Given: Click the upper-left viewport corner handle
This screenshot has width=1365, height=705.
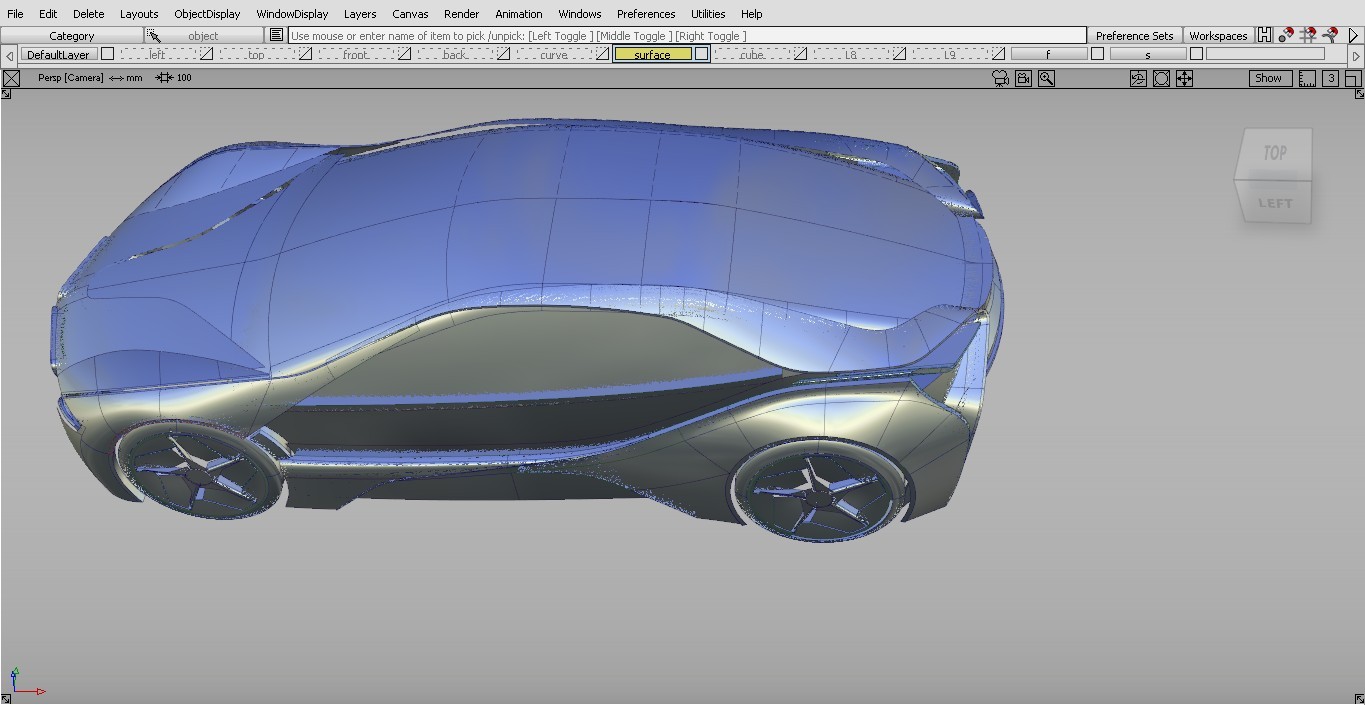Looking at the screenshot, I should [6, 94].
